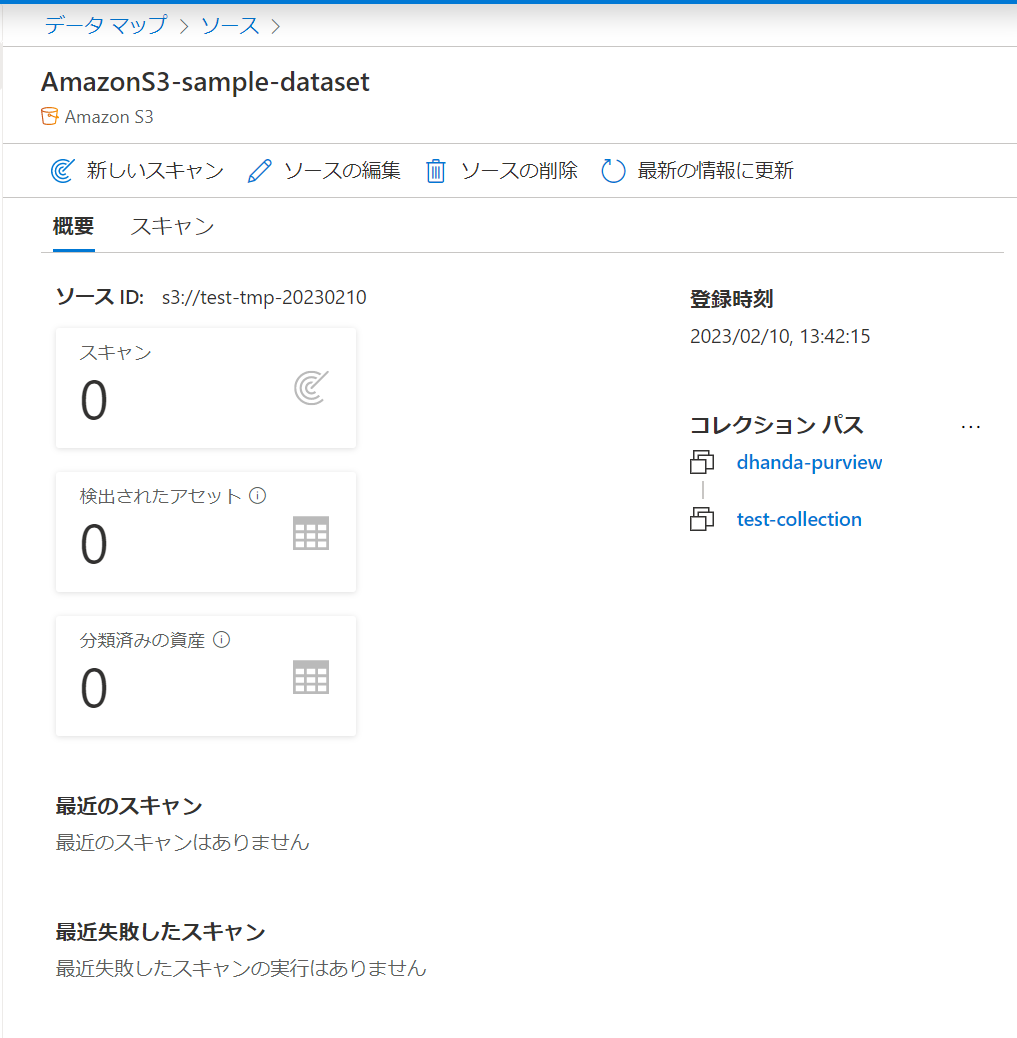1017x1038 pixels.
Task: Click the scan icon in スキャン card
Action: coord(311,388)
